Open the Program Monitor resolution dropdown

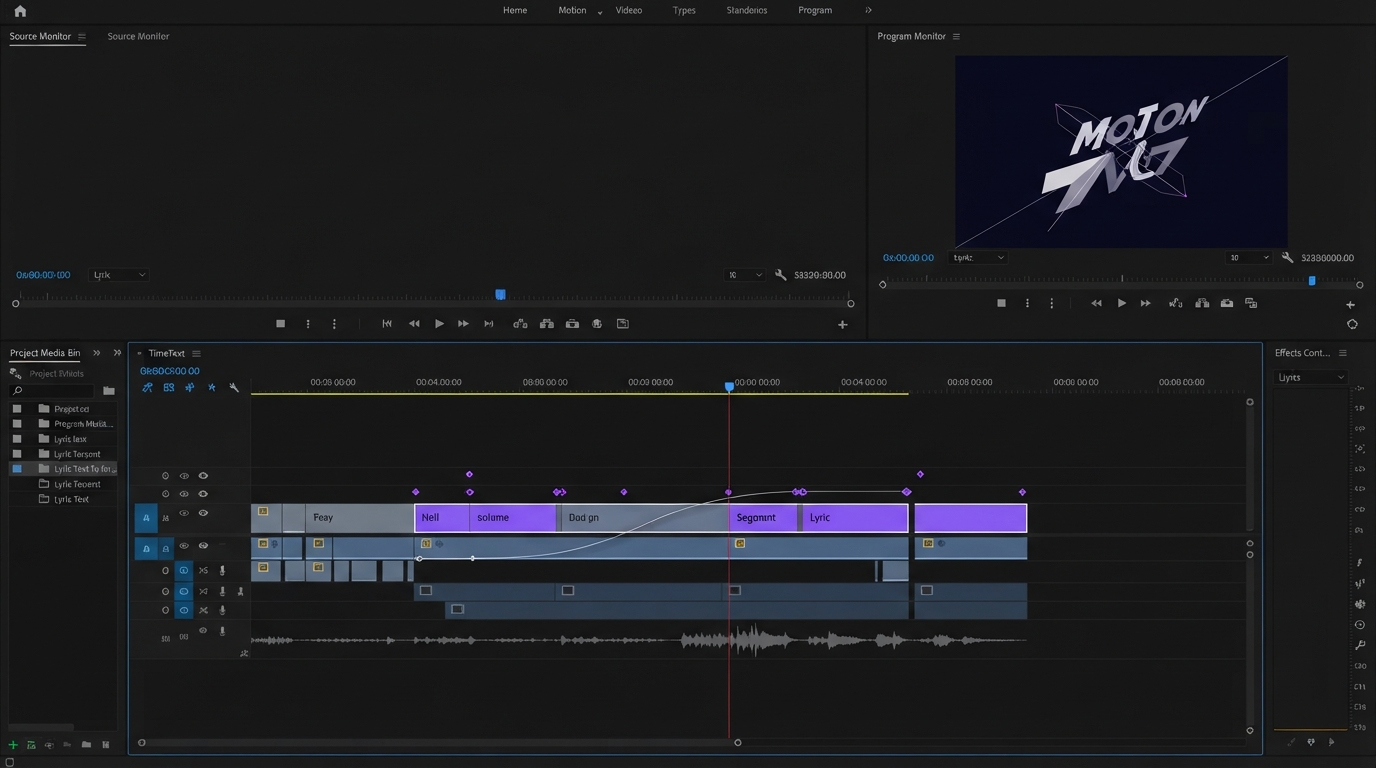(x=1249, y=258)
